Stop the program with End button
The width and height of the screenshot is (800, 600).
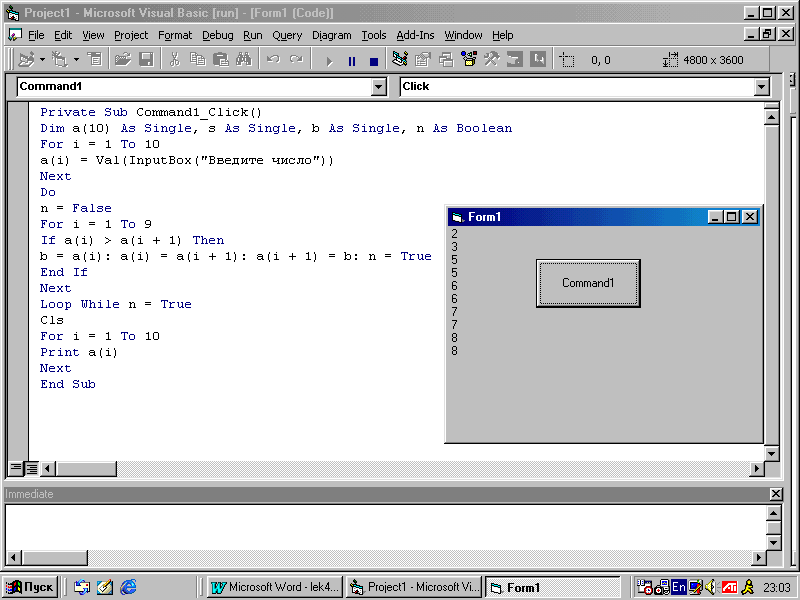click(373, 61)
